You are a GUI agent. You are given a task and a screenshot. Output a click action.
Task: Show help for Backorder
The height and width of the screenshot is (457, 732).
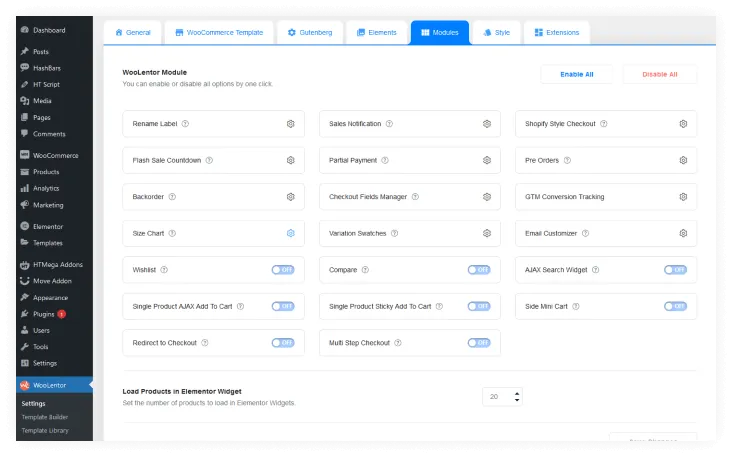[172, 197]
